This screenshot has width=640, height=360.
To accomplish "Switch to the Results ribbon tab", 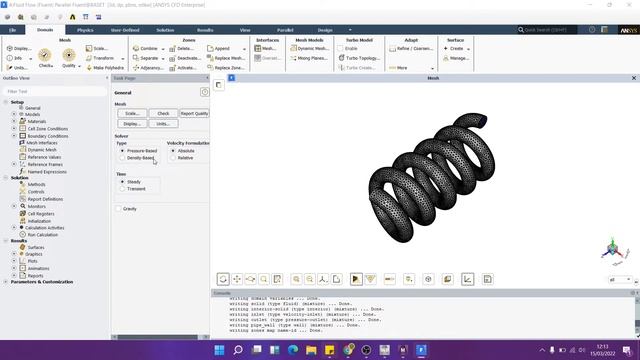I will point(205,30).
